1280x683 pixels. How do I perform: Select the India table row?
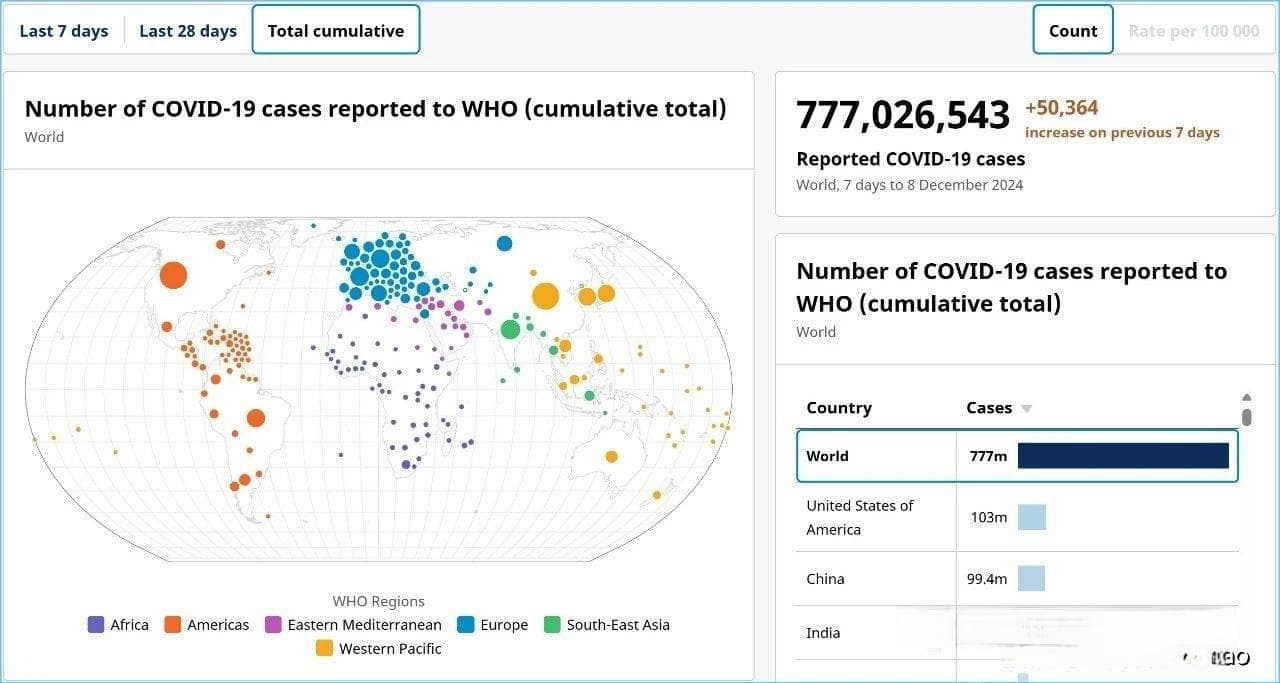click(x=1017, y=632)
